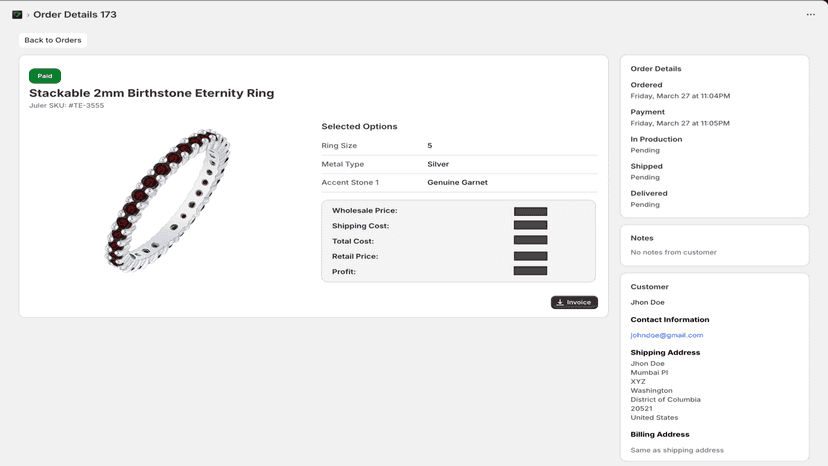Click the Order Details 173 breadcrumb title
Image resolution: width=828 pixels, height=466 pixels.
coord(75,15)
